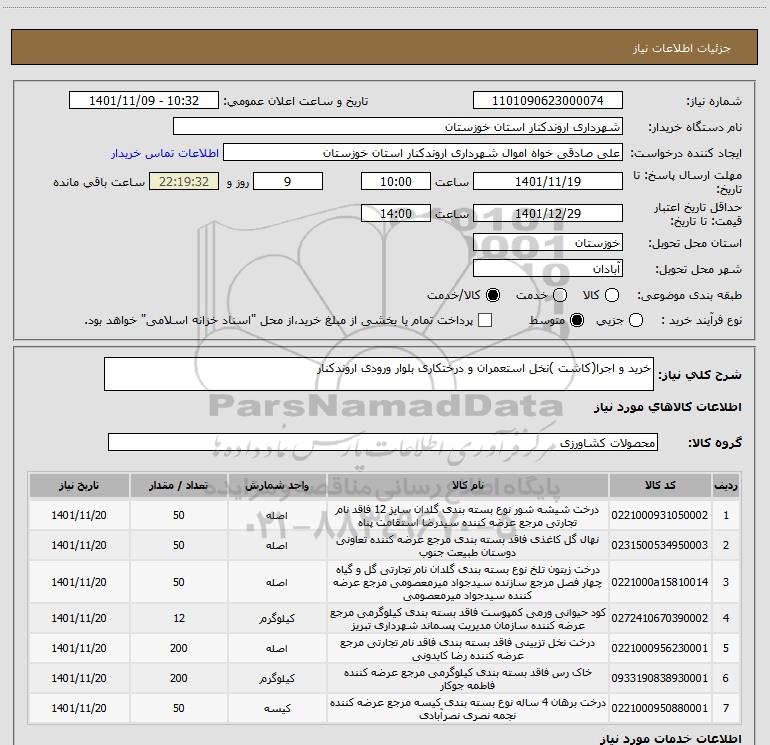Click item code 0221000956230001

pos(660,648)
